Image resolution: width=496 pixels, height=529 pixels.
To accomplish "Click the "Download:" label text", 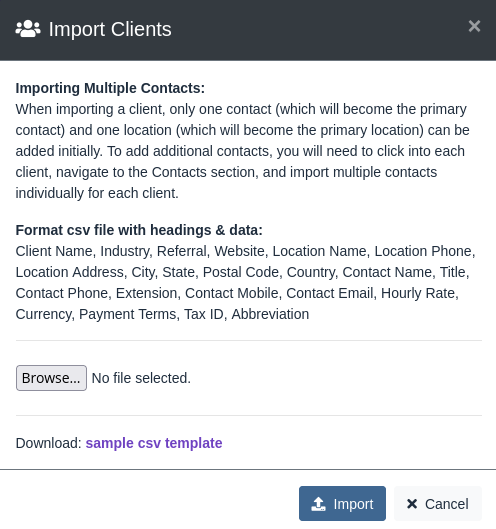I will 49,443.
